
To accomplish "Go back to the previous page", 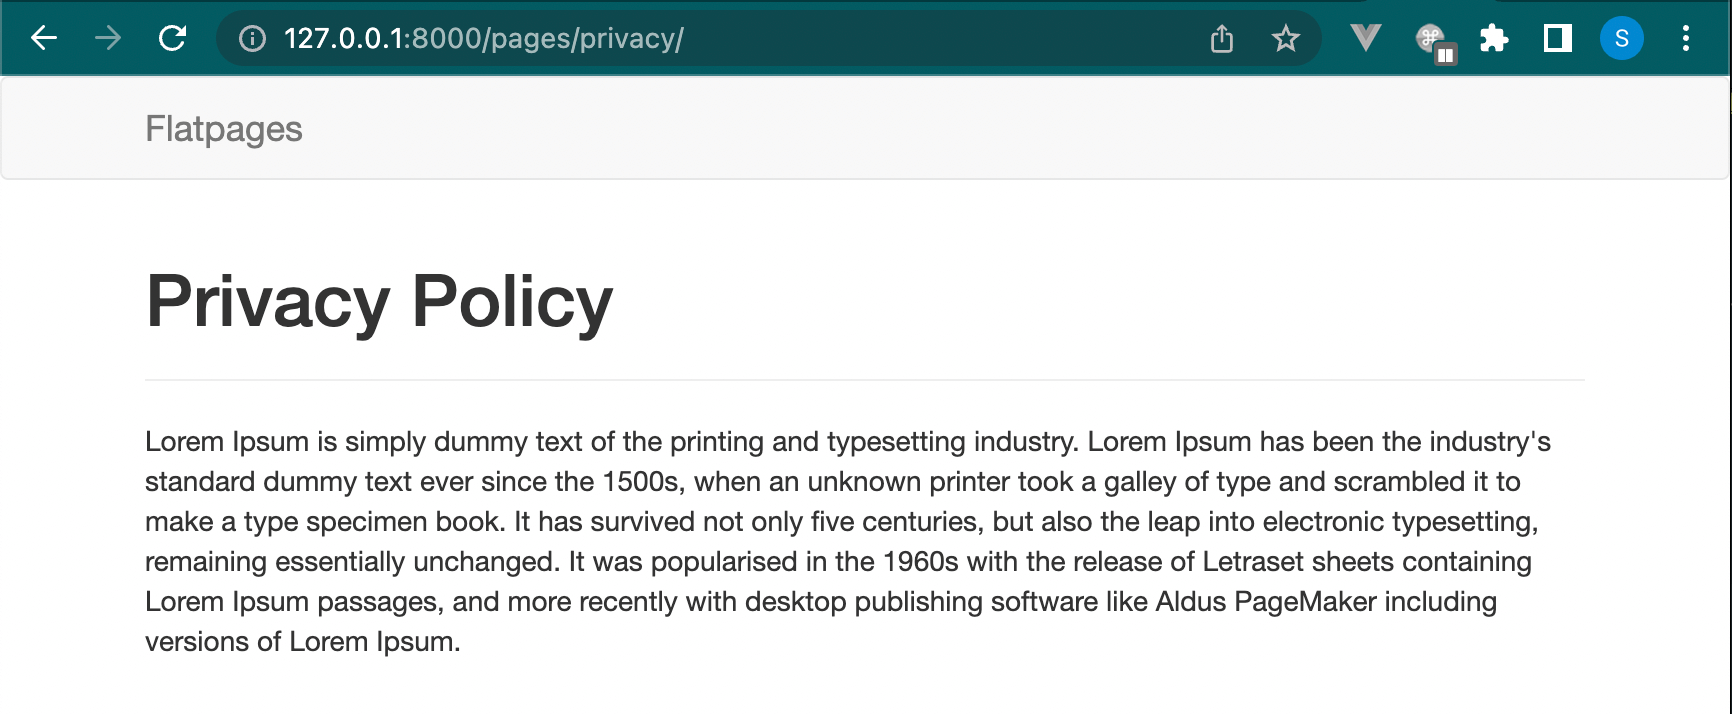I will point(44,39).
